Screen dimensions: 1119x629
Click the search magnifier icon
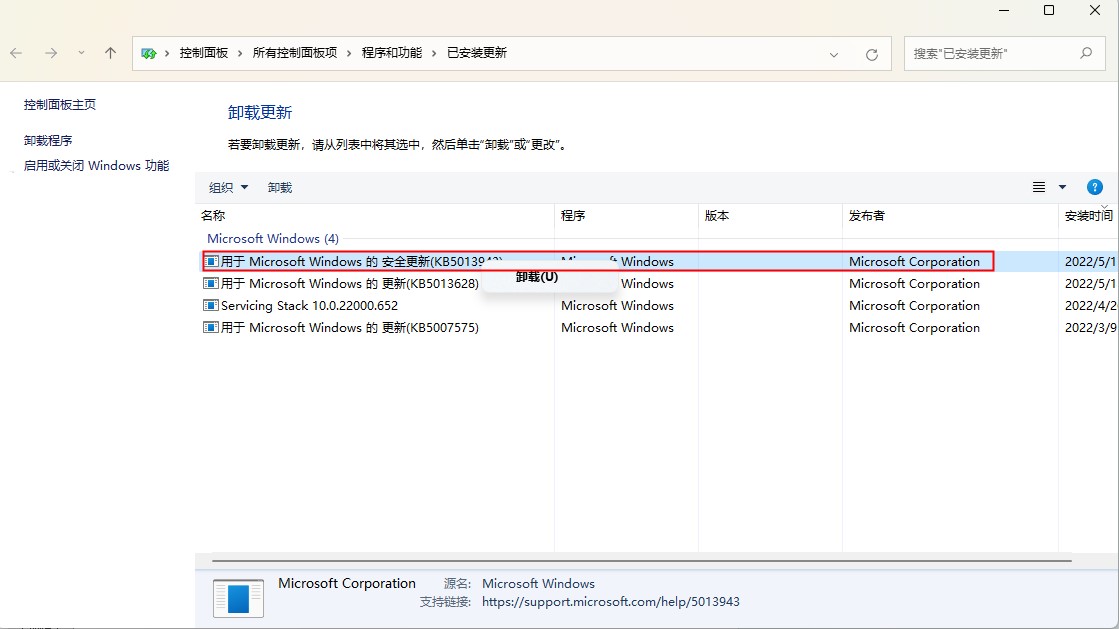(x=1087, y=53)
